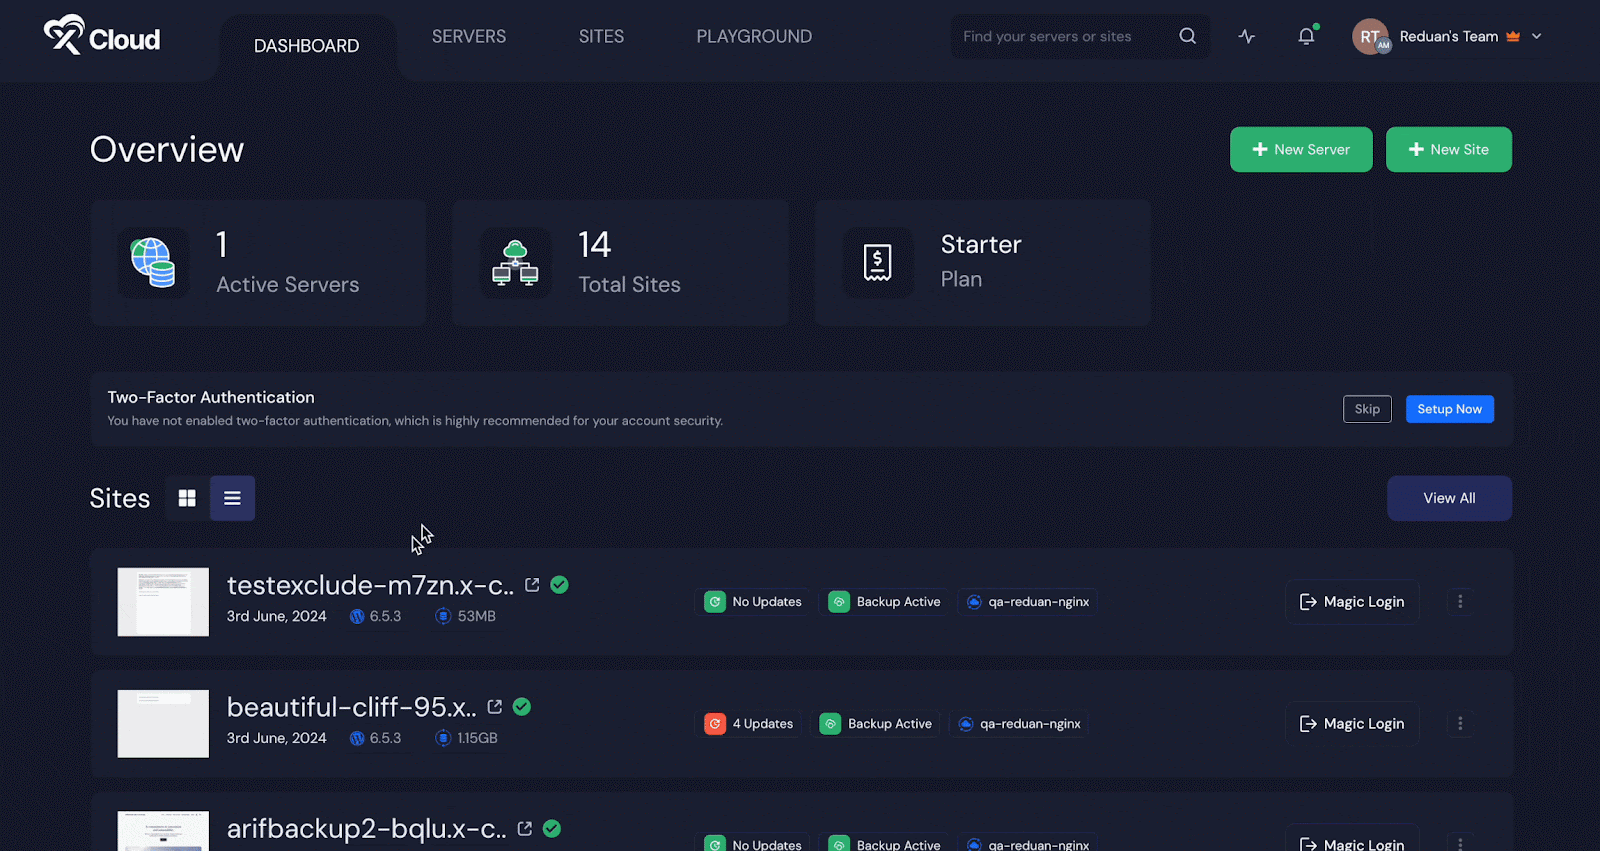Open the activity pulse icon
The image size is (1600, 851).
[x=1246, y=36]
